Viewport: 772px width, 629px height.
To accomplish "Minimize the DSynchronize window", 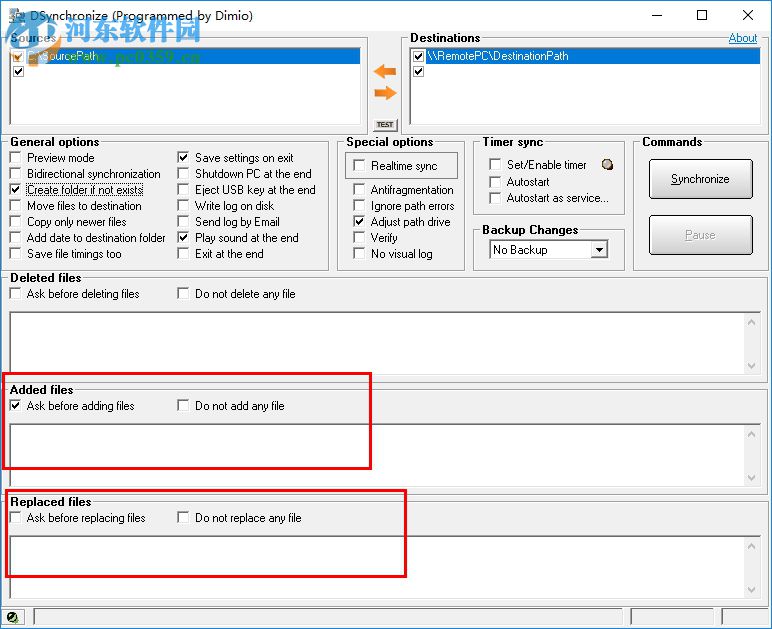I will point(657,15).
